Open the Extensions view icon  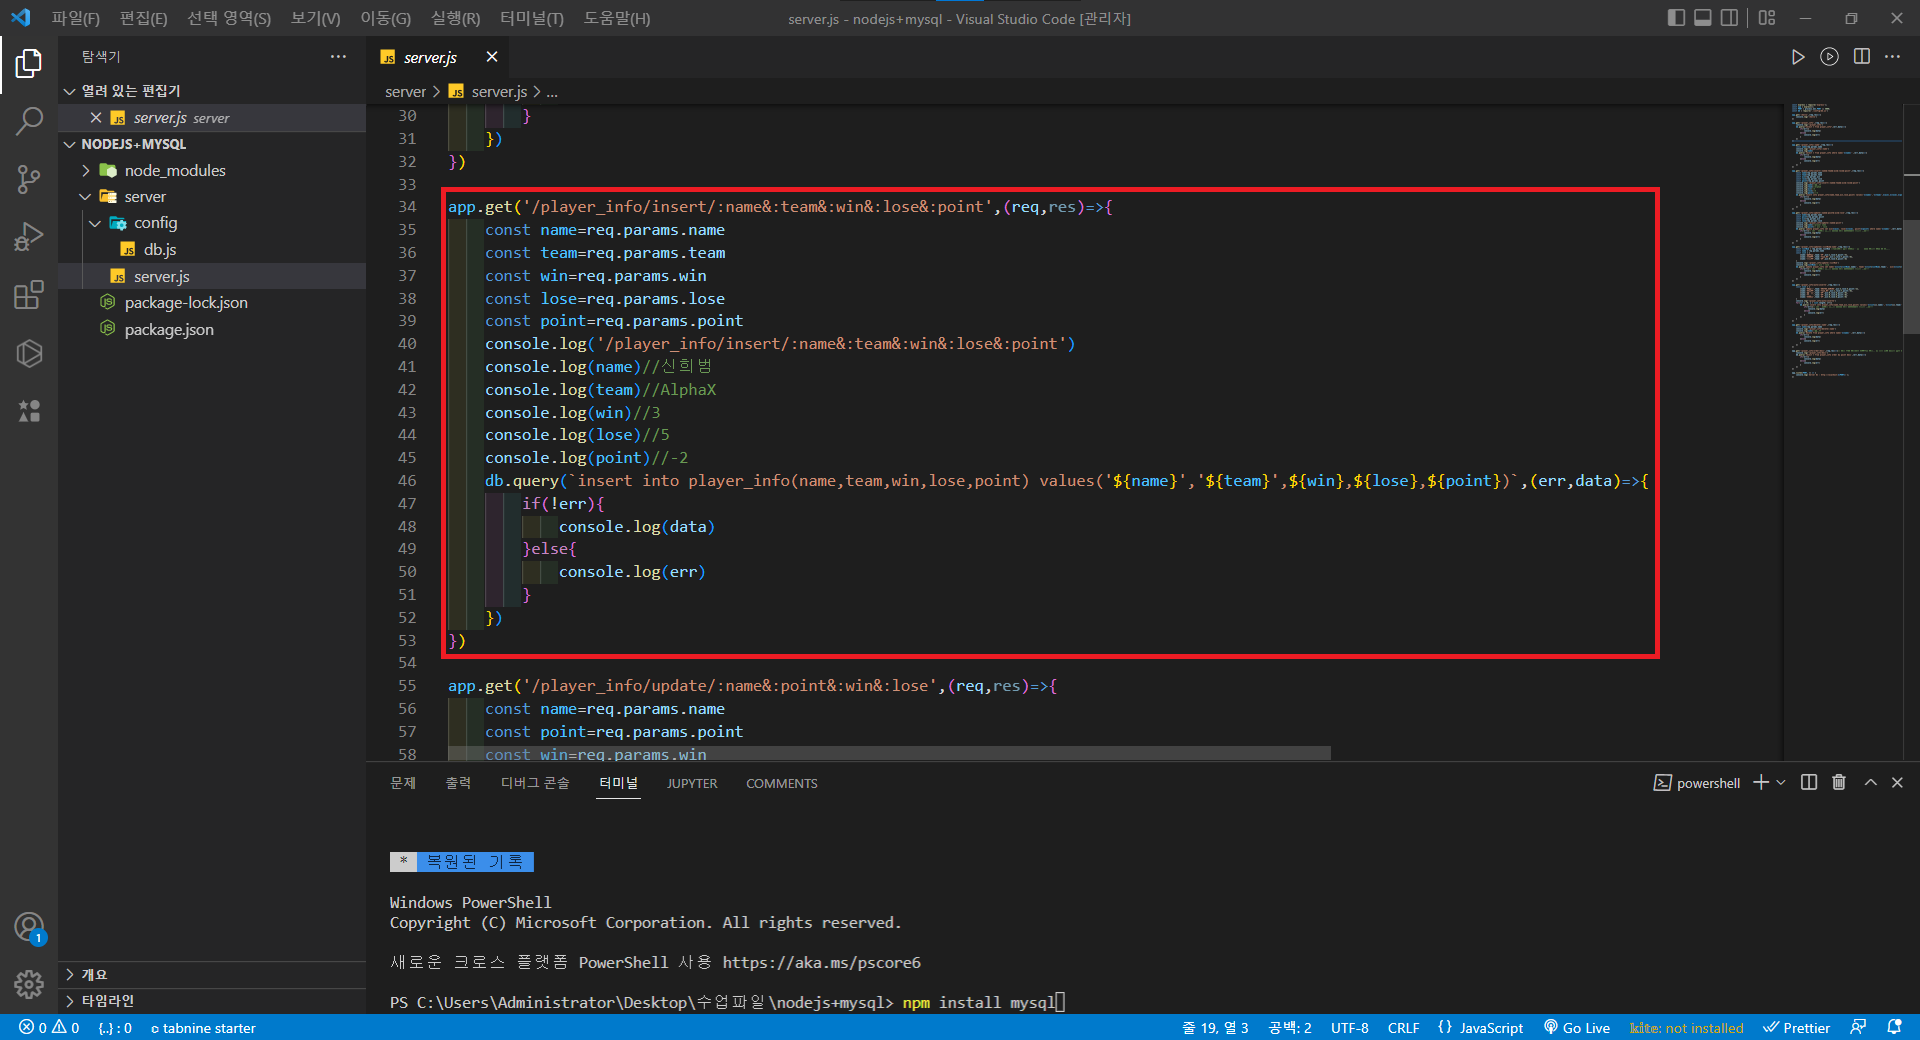pos(29,295)
